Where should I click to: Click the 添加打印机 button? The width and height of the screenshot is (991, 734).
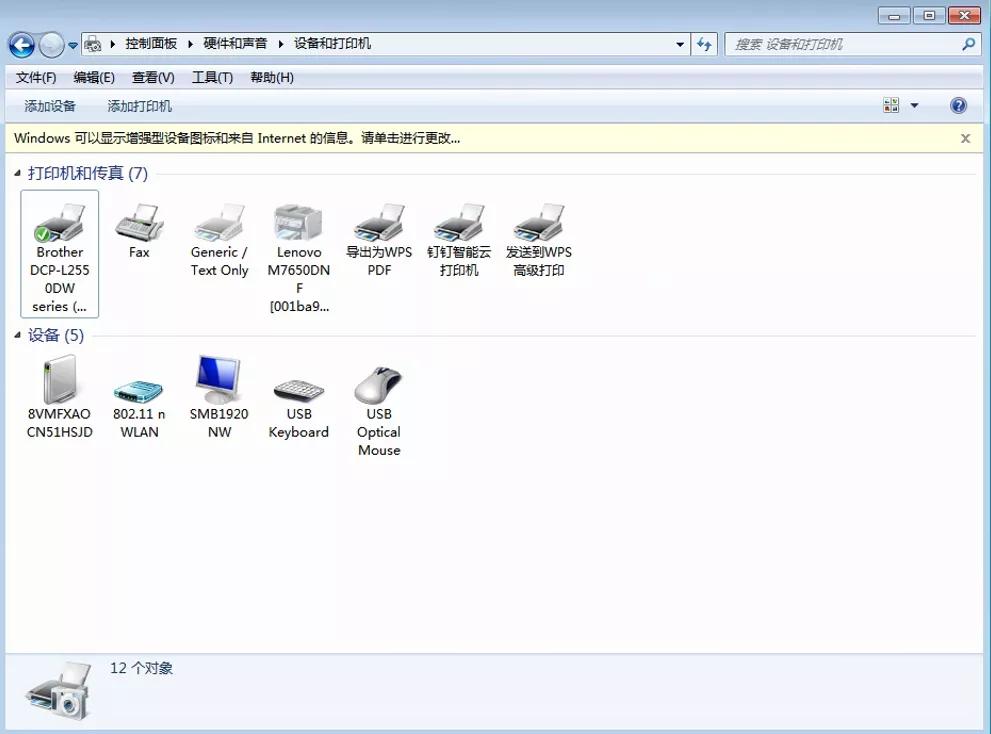[139, 106]
